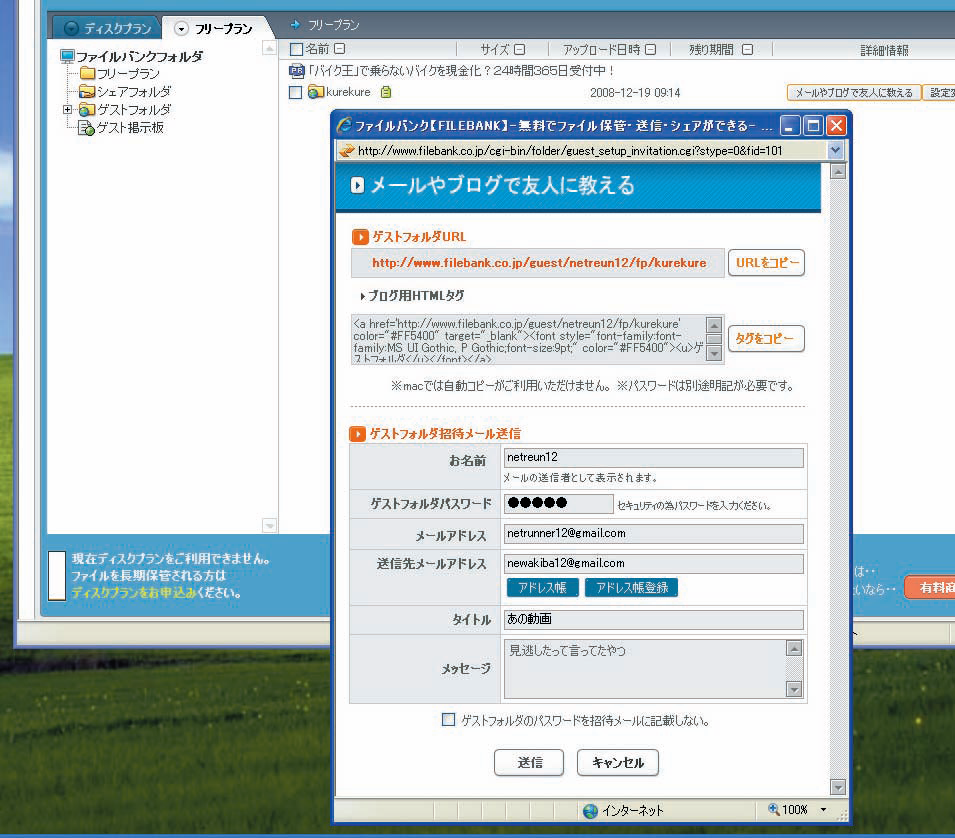Open ゲストフォルダ in the tree
This screenshot has height=838, width=955.
[134, 110]
